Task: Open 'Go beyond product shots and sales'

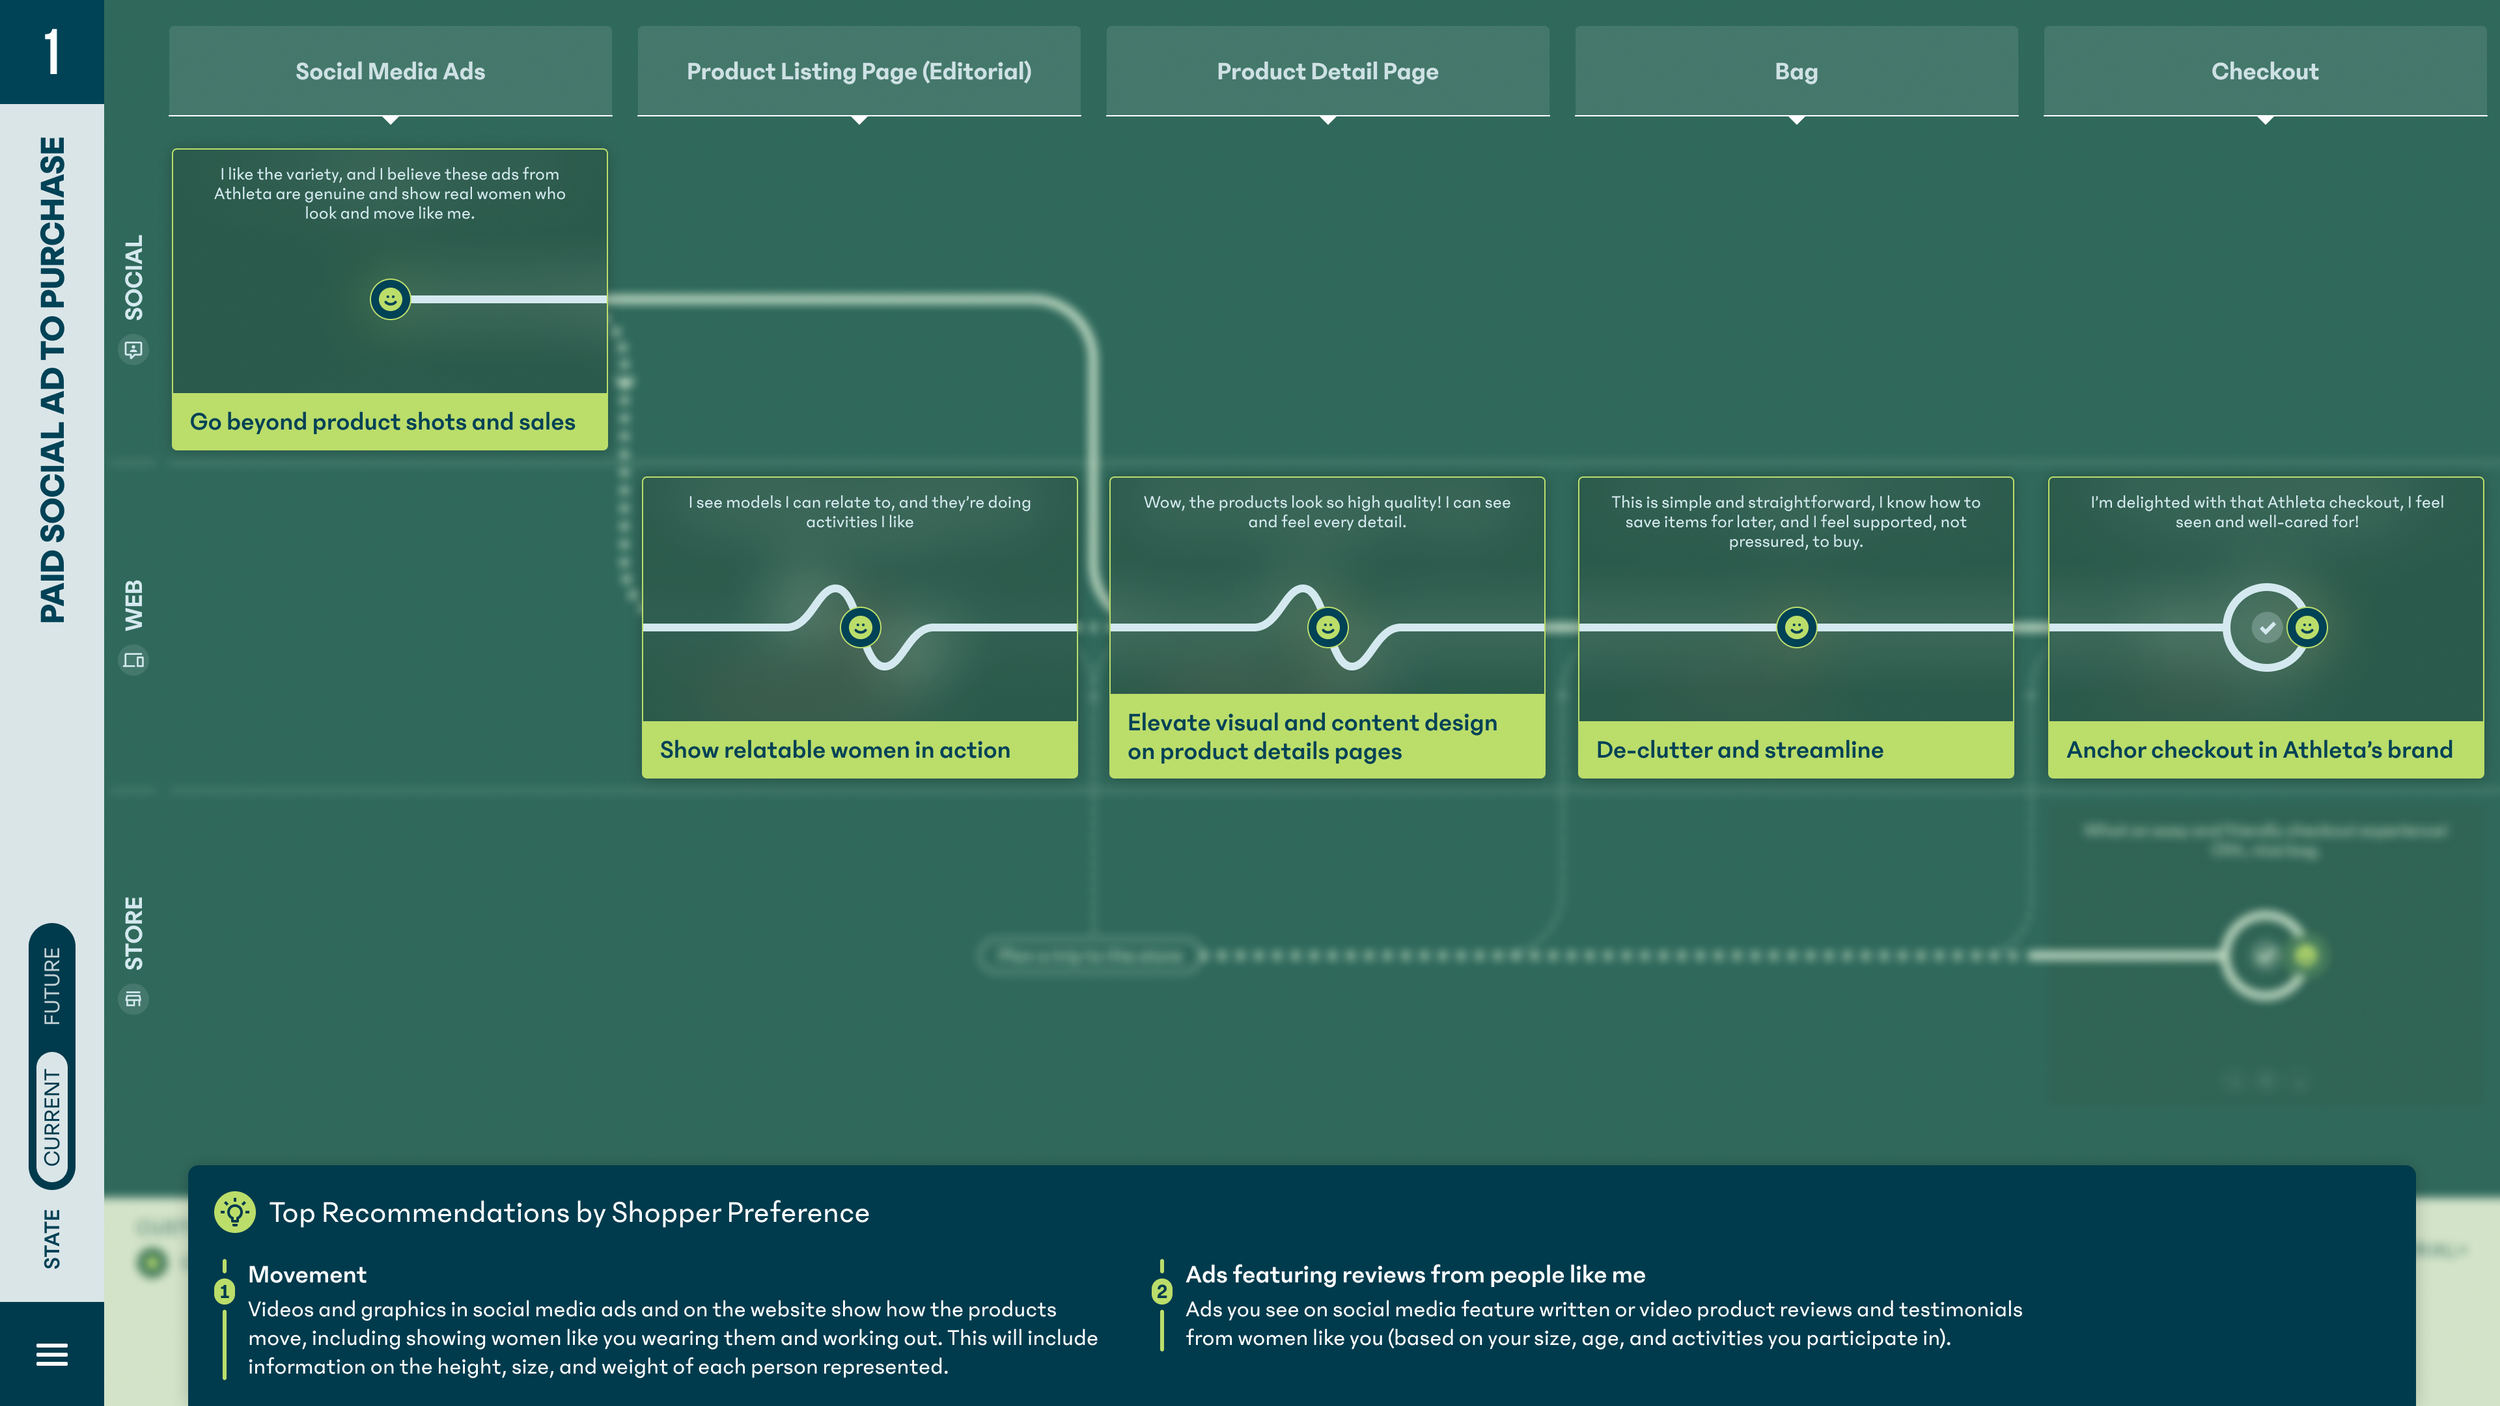Action: click(x=390, y=421)
